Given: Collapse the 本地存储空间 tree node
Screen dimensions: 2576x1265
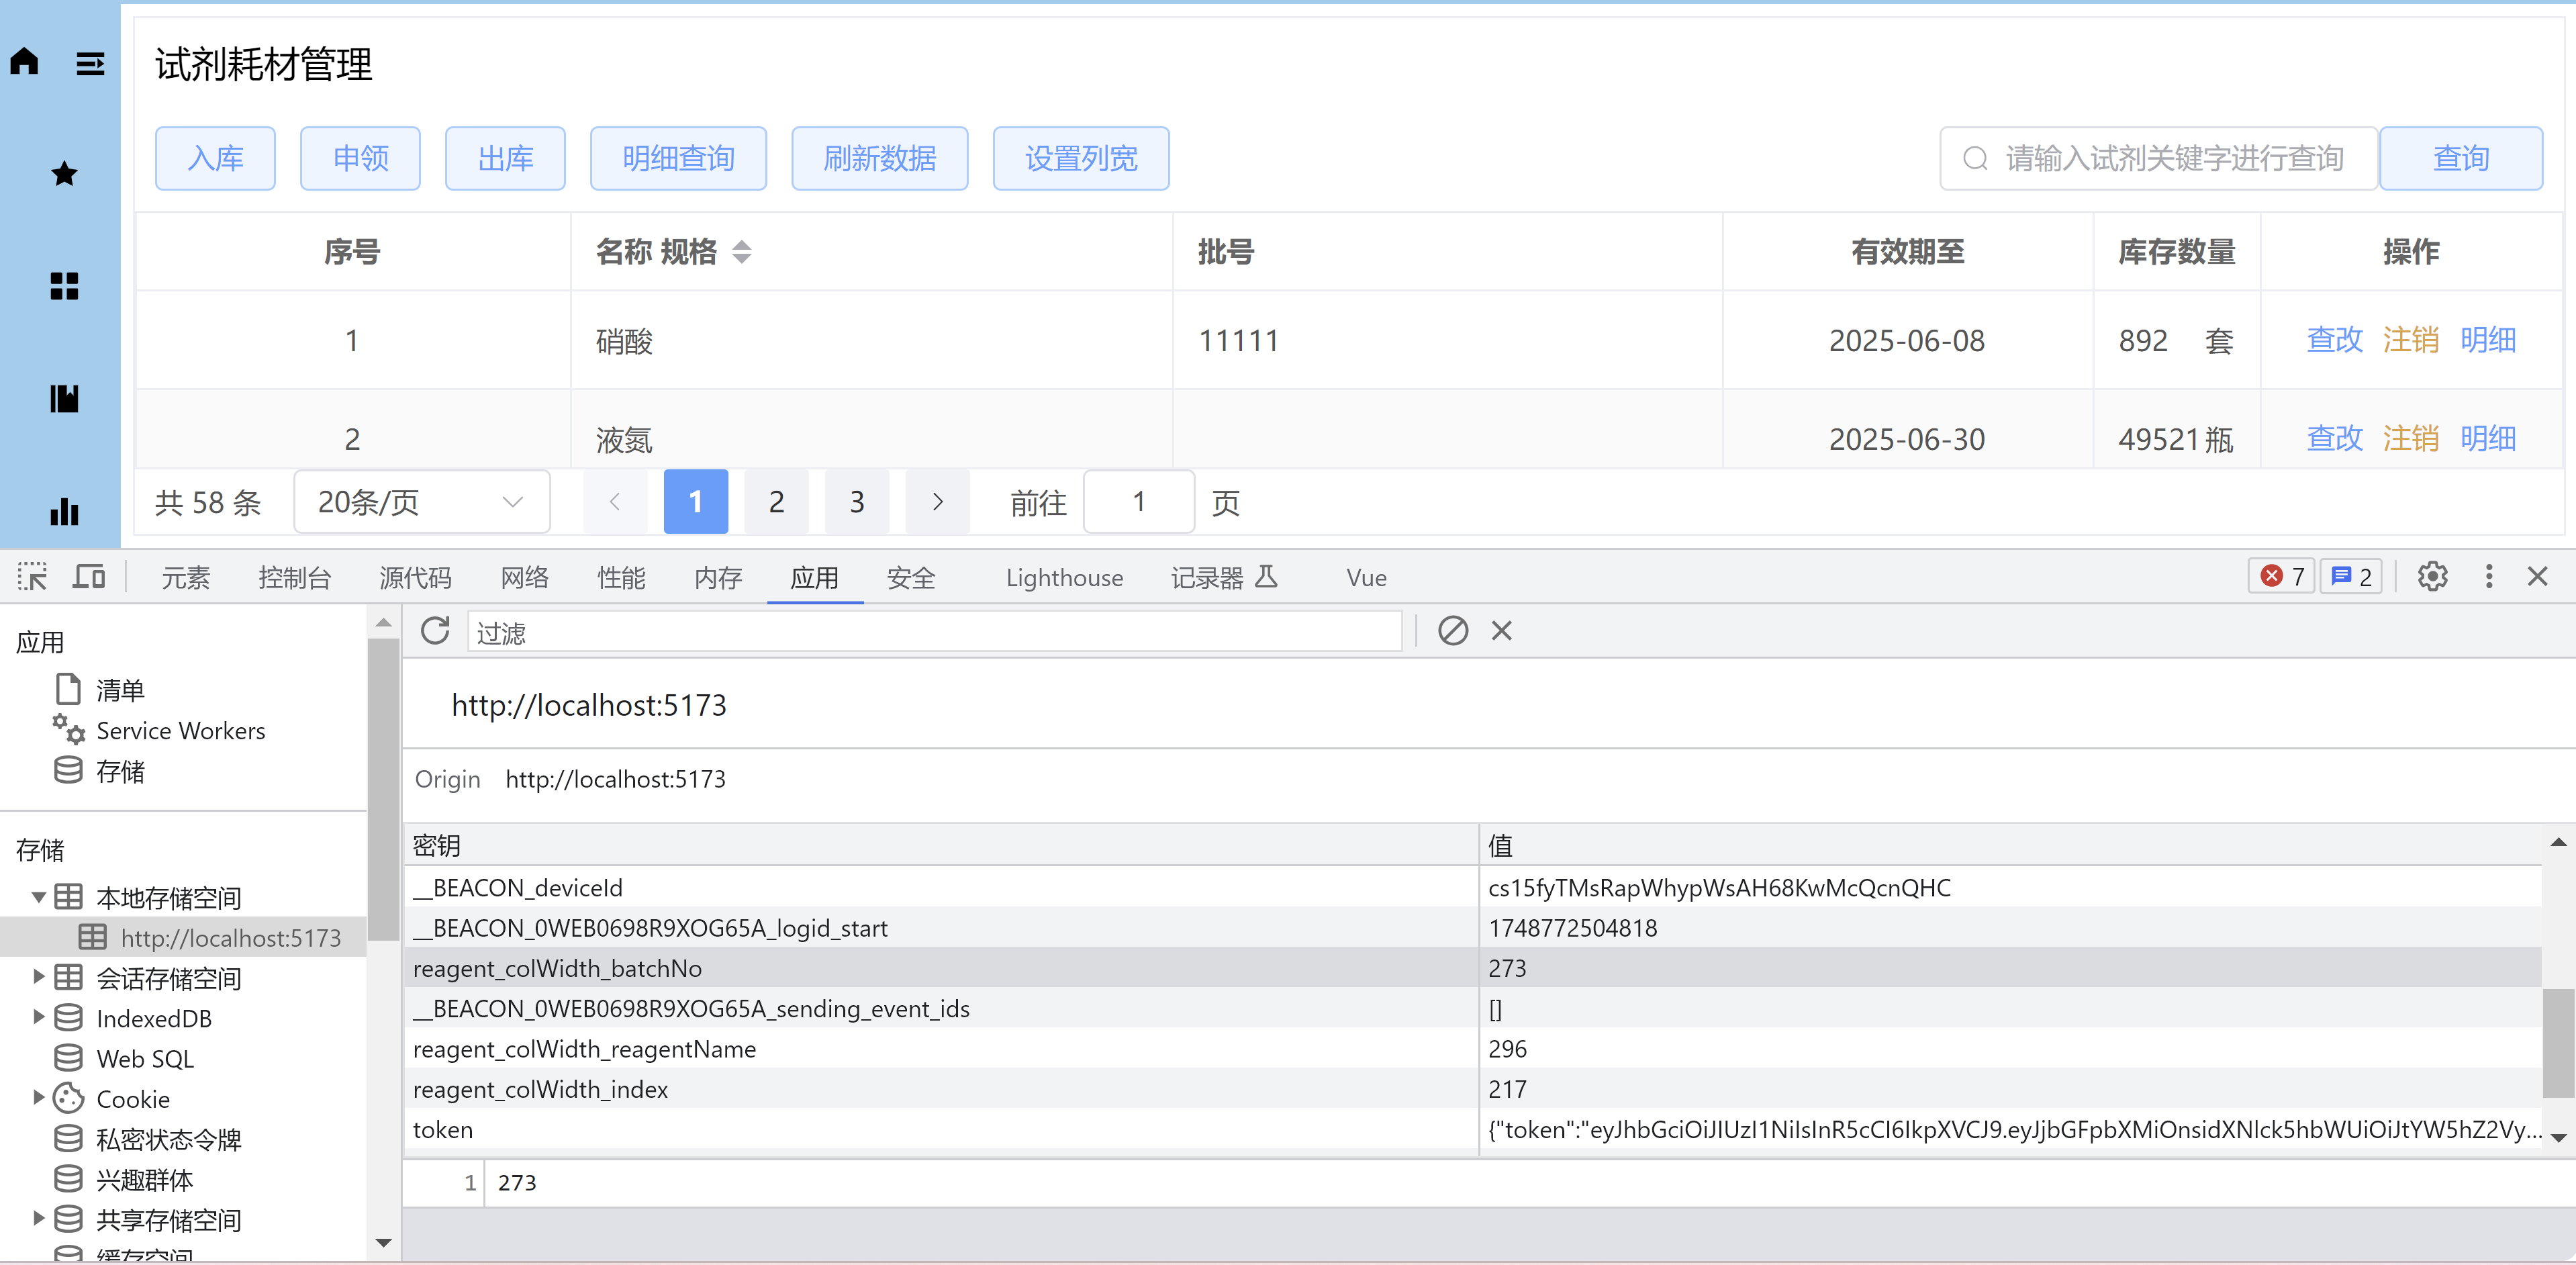Looking at the screenshot, I should [38, 897].
